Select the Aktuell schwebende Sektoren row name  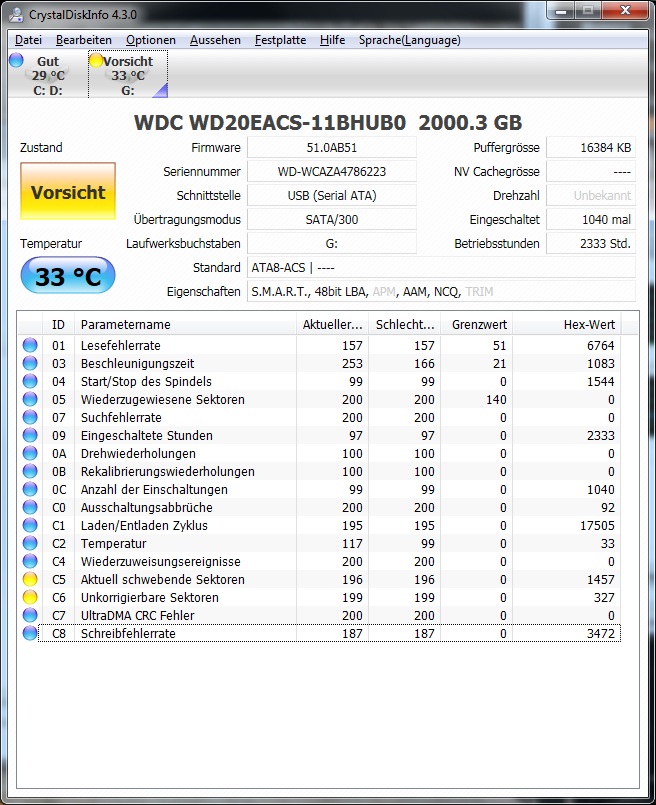(163, 580)
